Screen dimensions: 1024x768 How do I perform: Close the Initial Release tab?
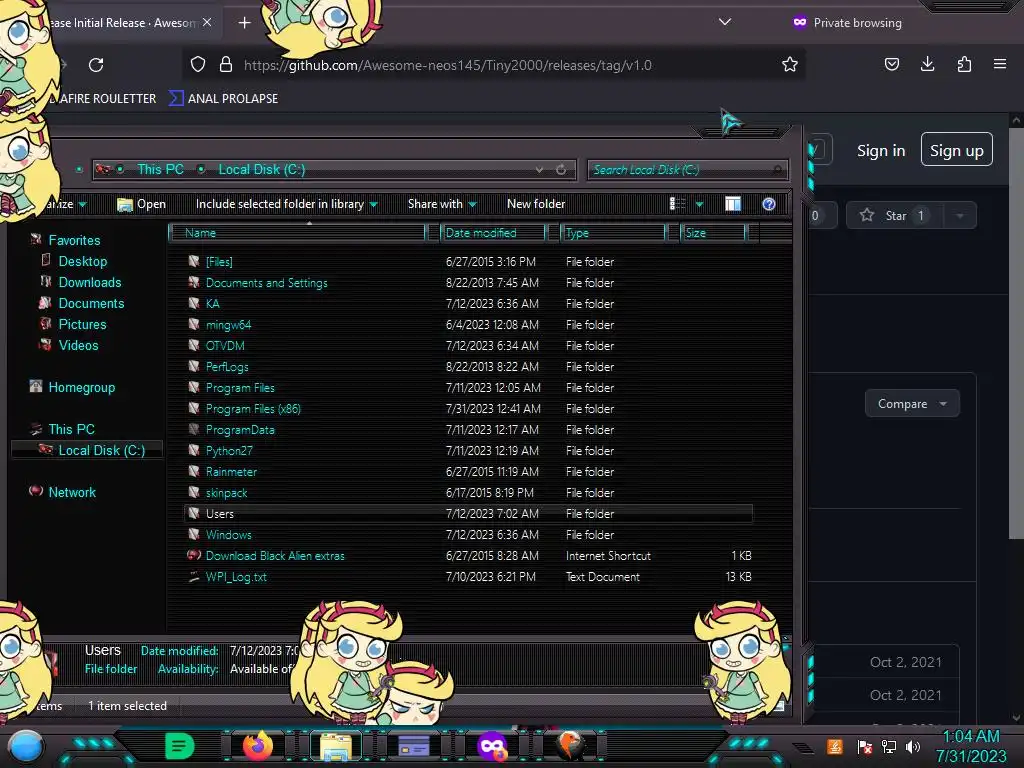[x=207, y=22]
